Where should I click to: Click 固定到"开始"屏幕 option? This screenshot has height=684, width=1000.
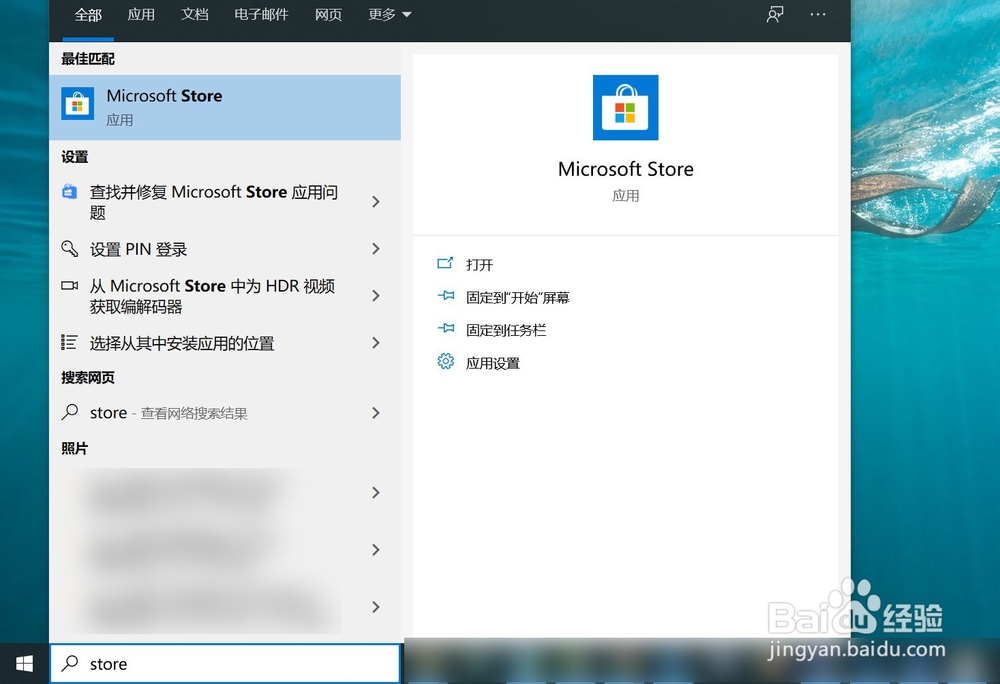click(518, 297)
